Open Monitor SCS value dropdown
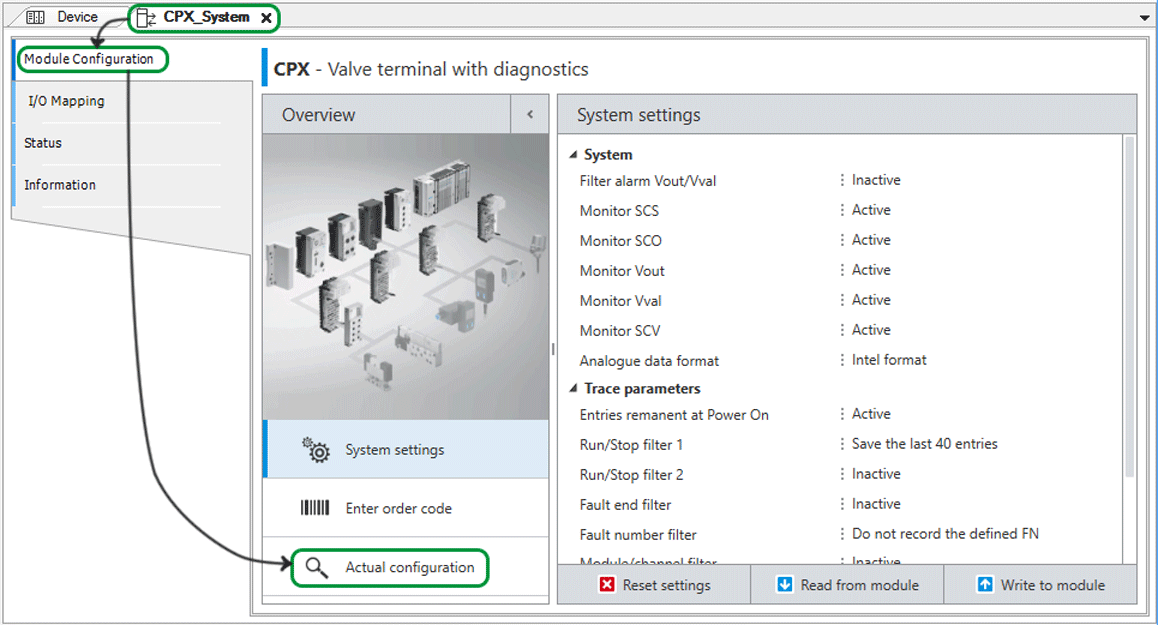Viewport: 1158px width, 625px height. click(x=871, y=210)
